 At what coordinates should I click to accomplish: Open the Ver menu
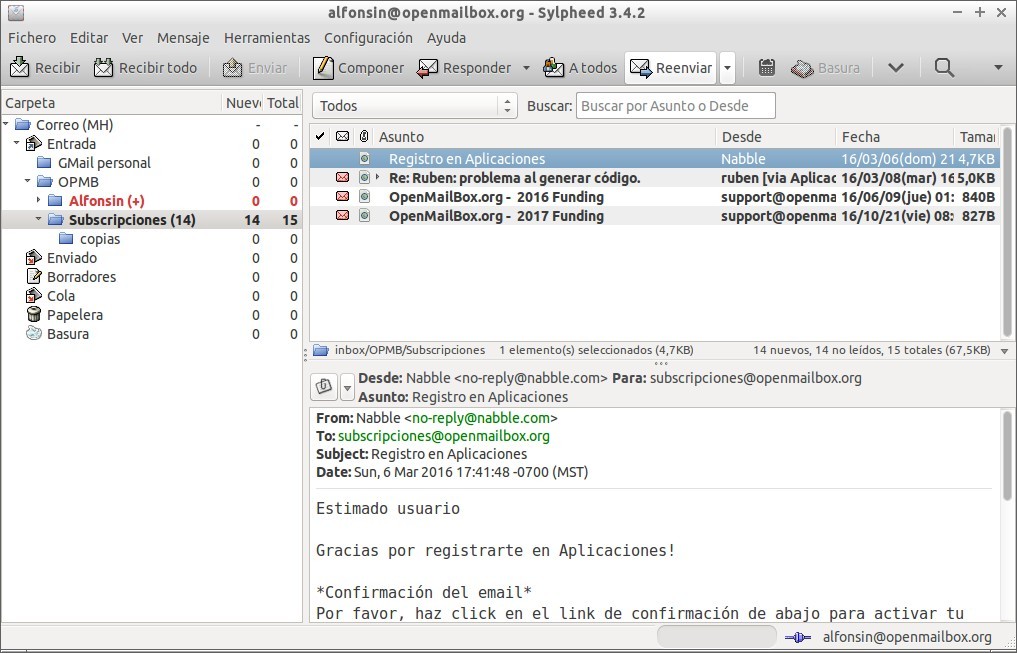[x=132, y=38]
